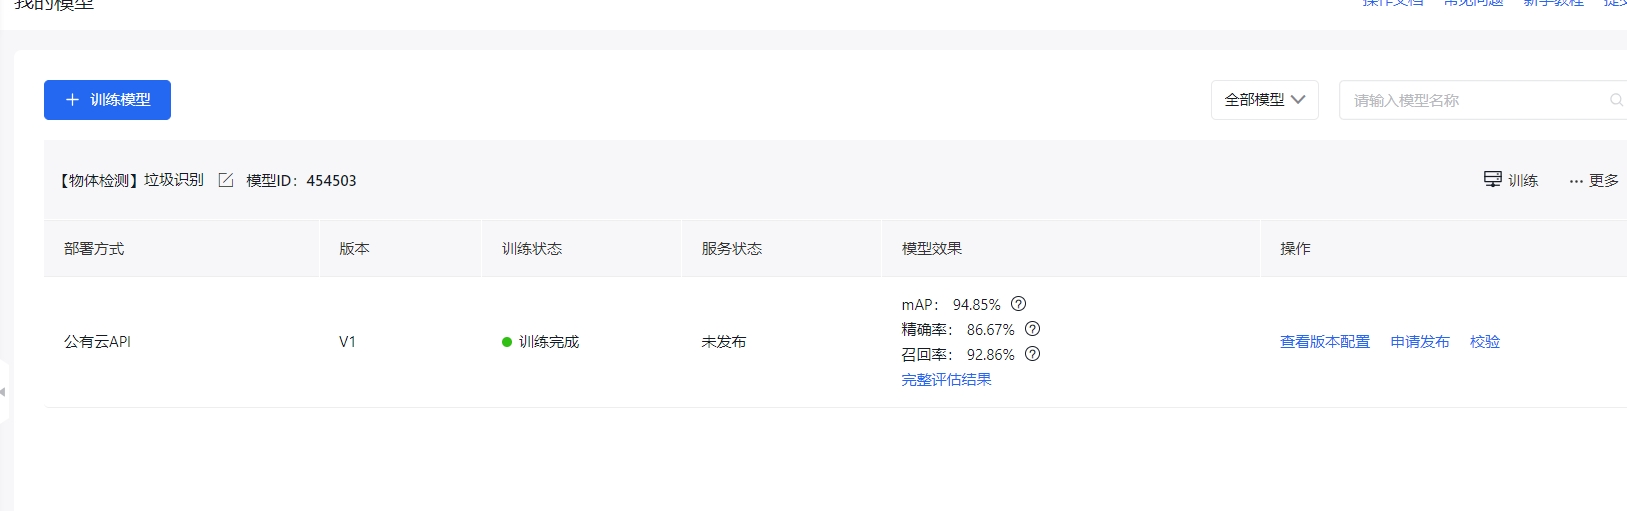Click the 召回率 help question icon
Viewport: 1627px width, 511px height.
(1033, 354)
